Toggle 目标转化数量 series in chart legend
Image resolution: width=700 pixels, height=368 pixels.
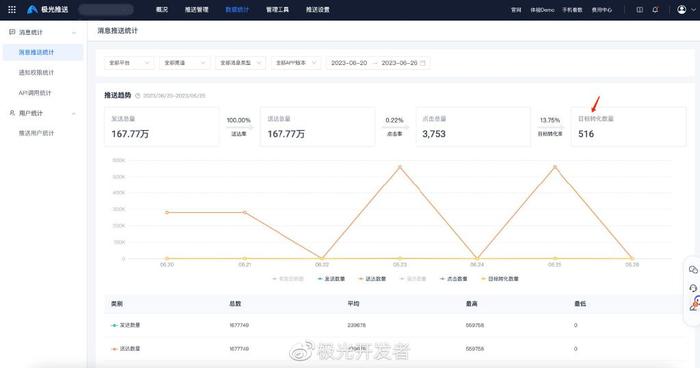[500, 279]
